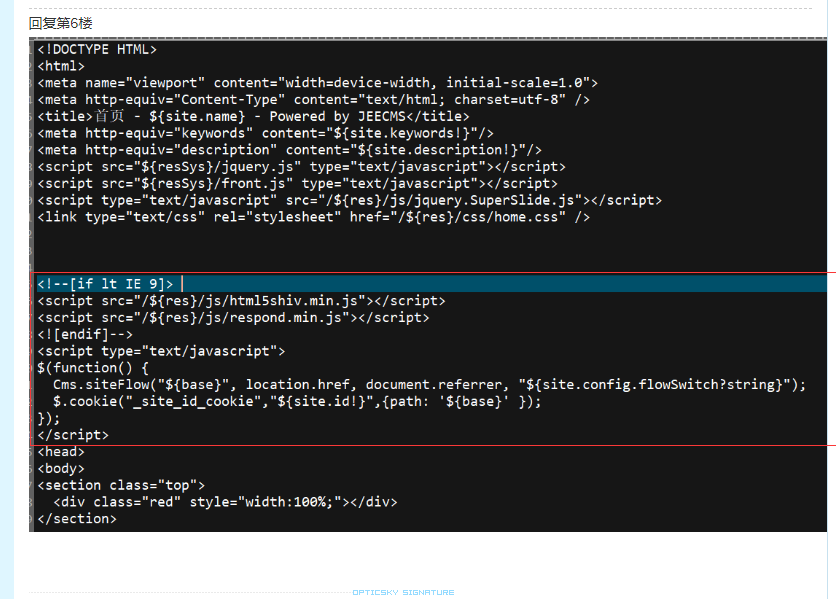The height and width of the screenshot is (599, 836).
Task: Select the meta keywords code line
Action: pos(266,133)
